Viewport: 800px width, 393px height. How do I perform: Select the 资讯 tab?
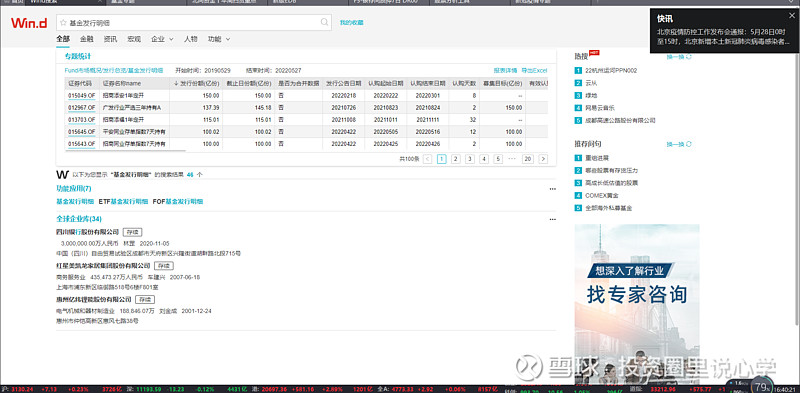110,39
